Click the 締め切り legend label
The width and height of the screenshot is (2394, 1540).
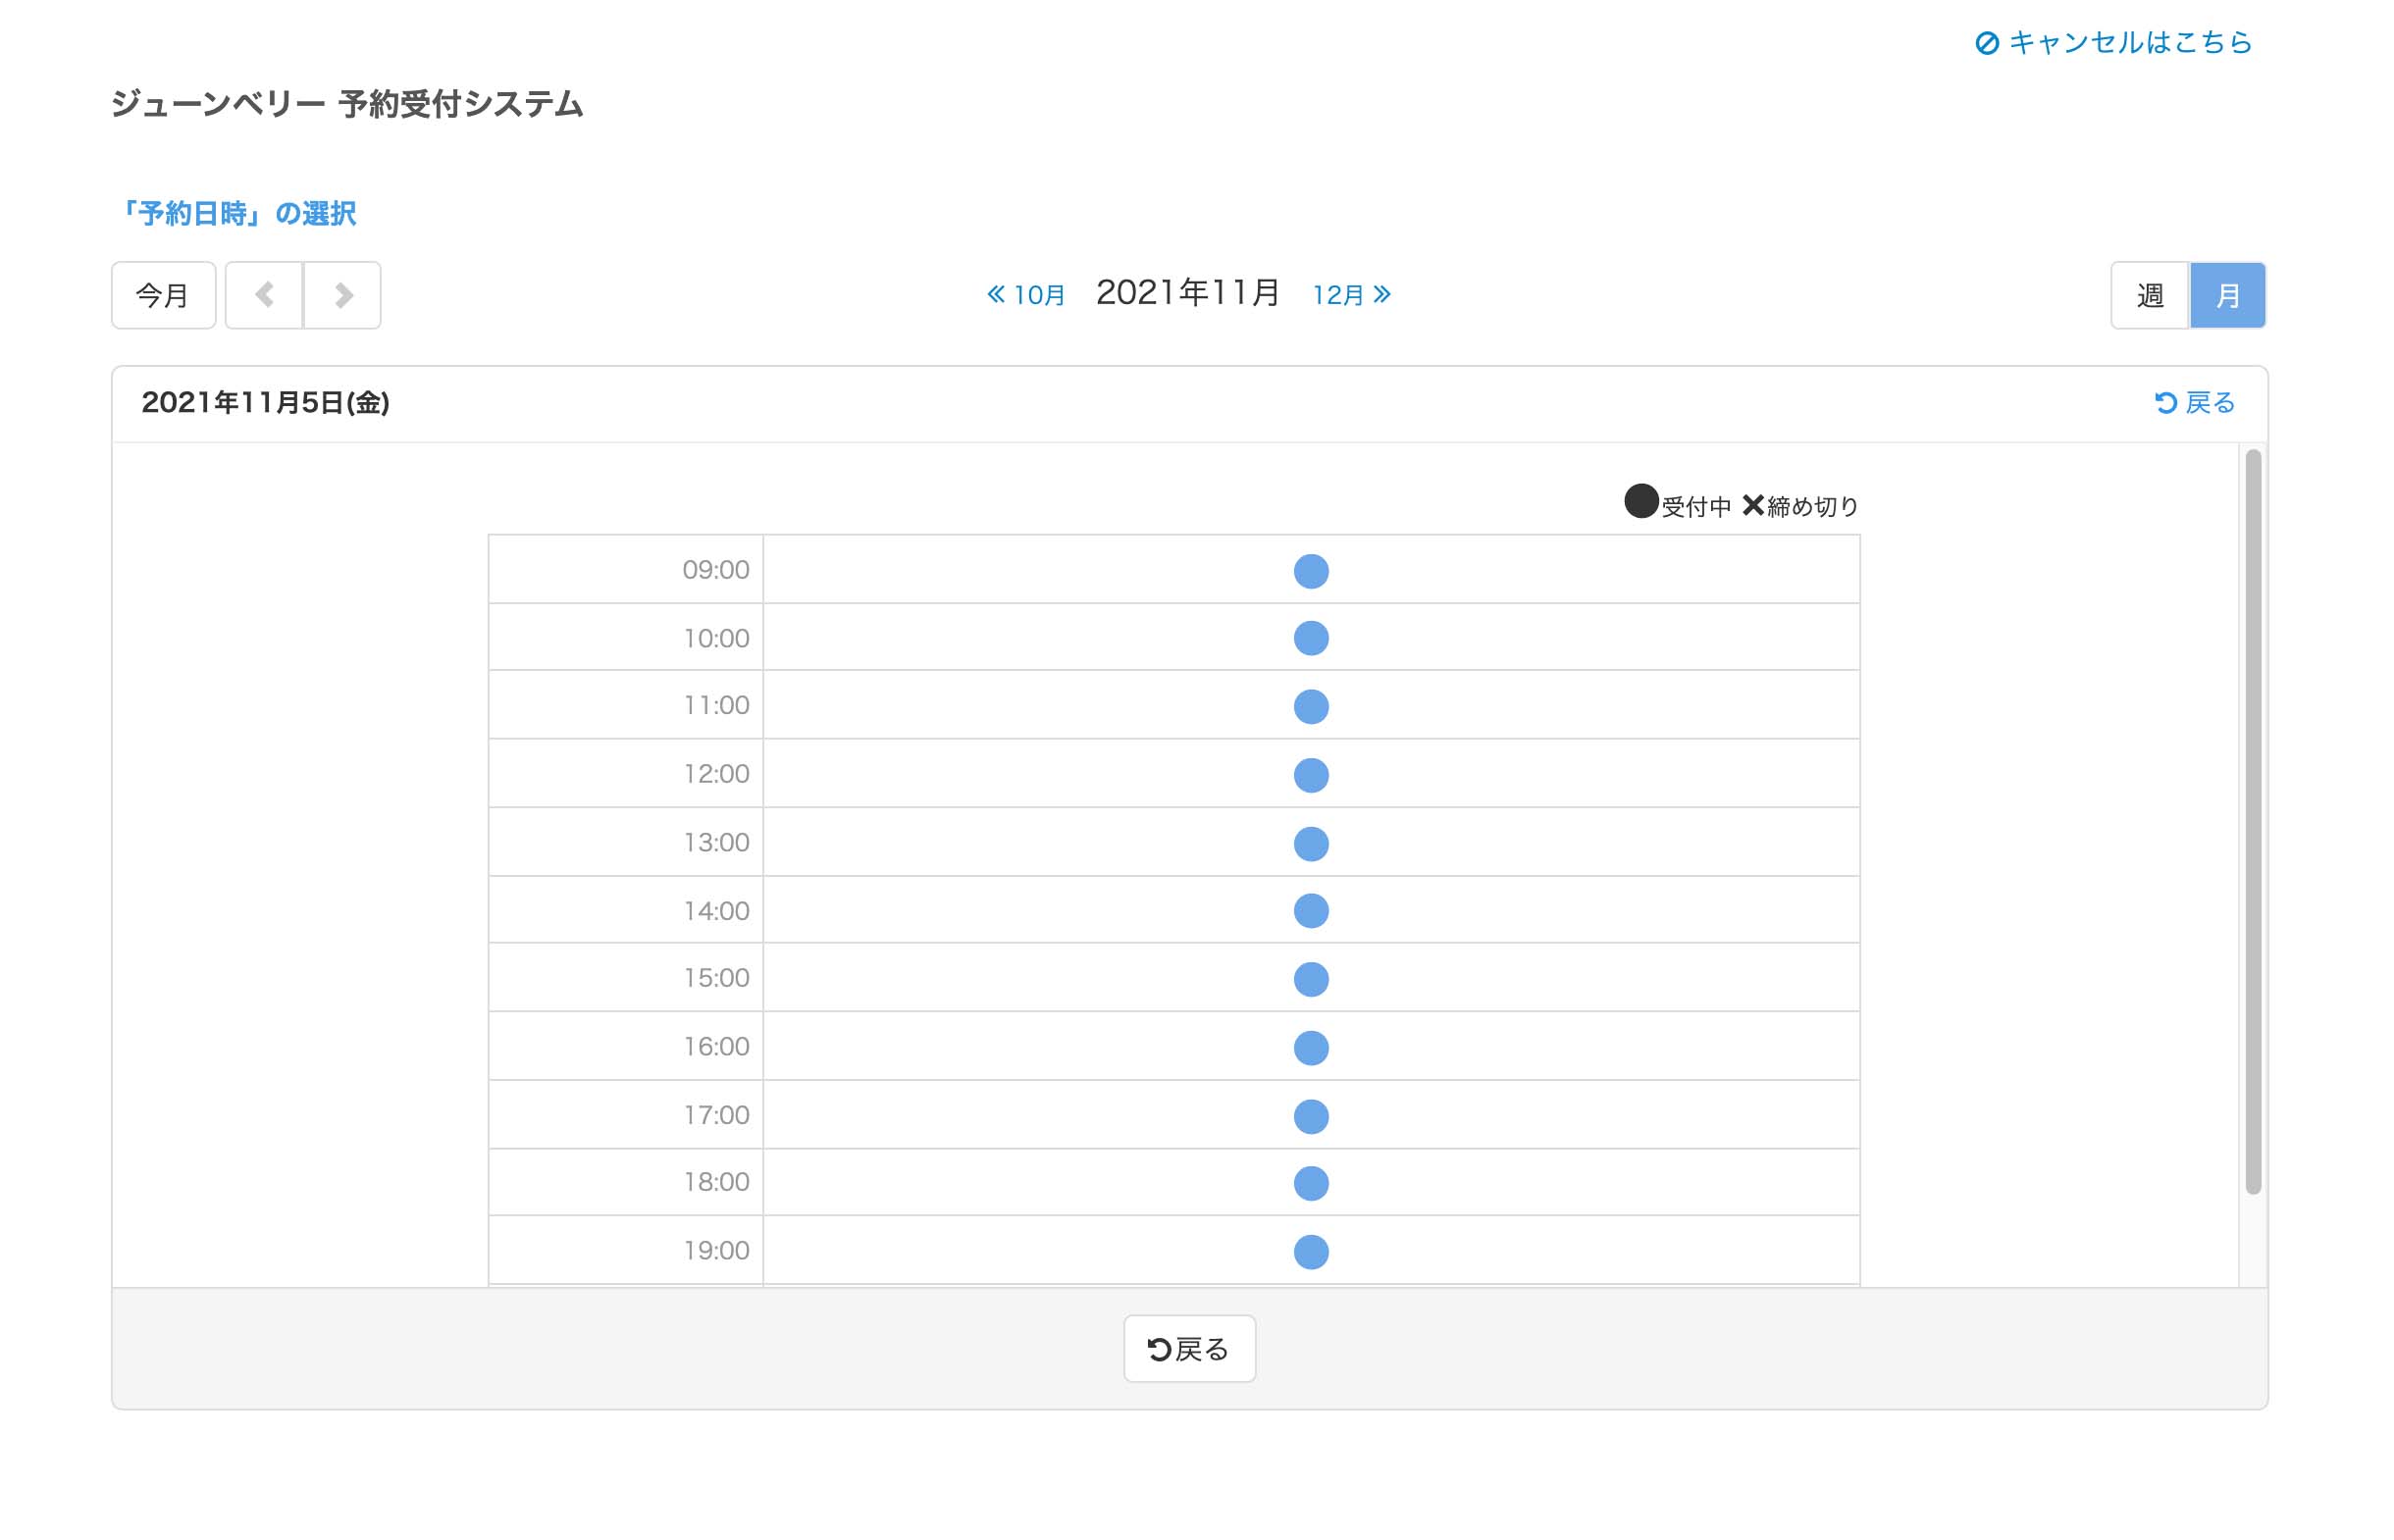1812,507
